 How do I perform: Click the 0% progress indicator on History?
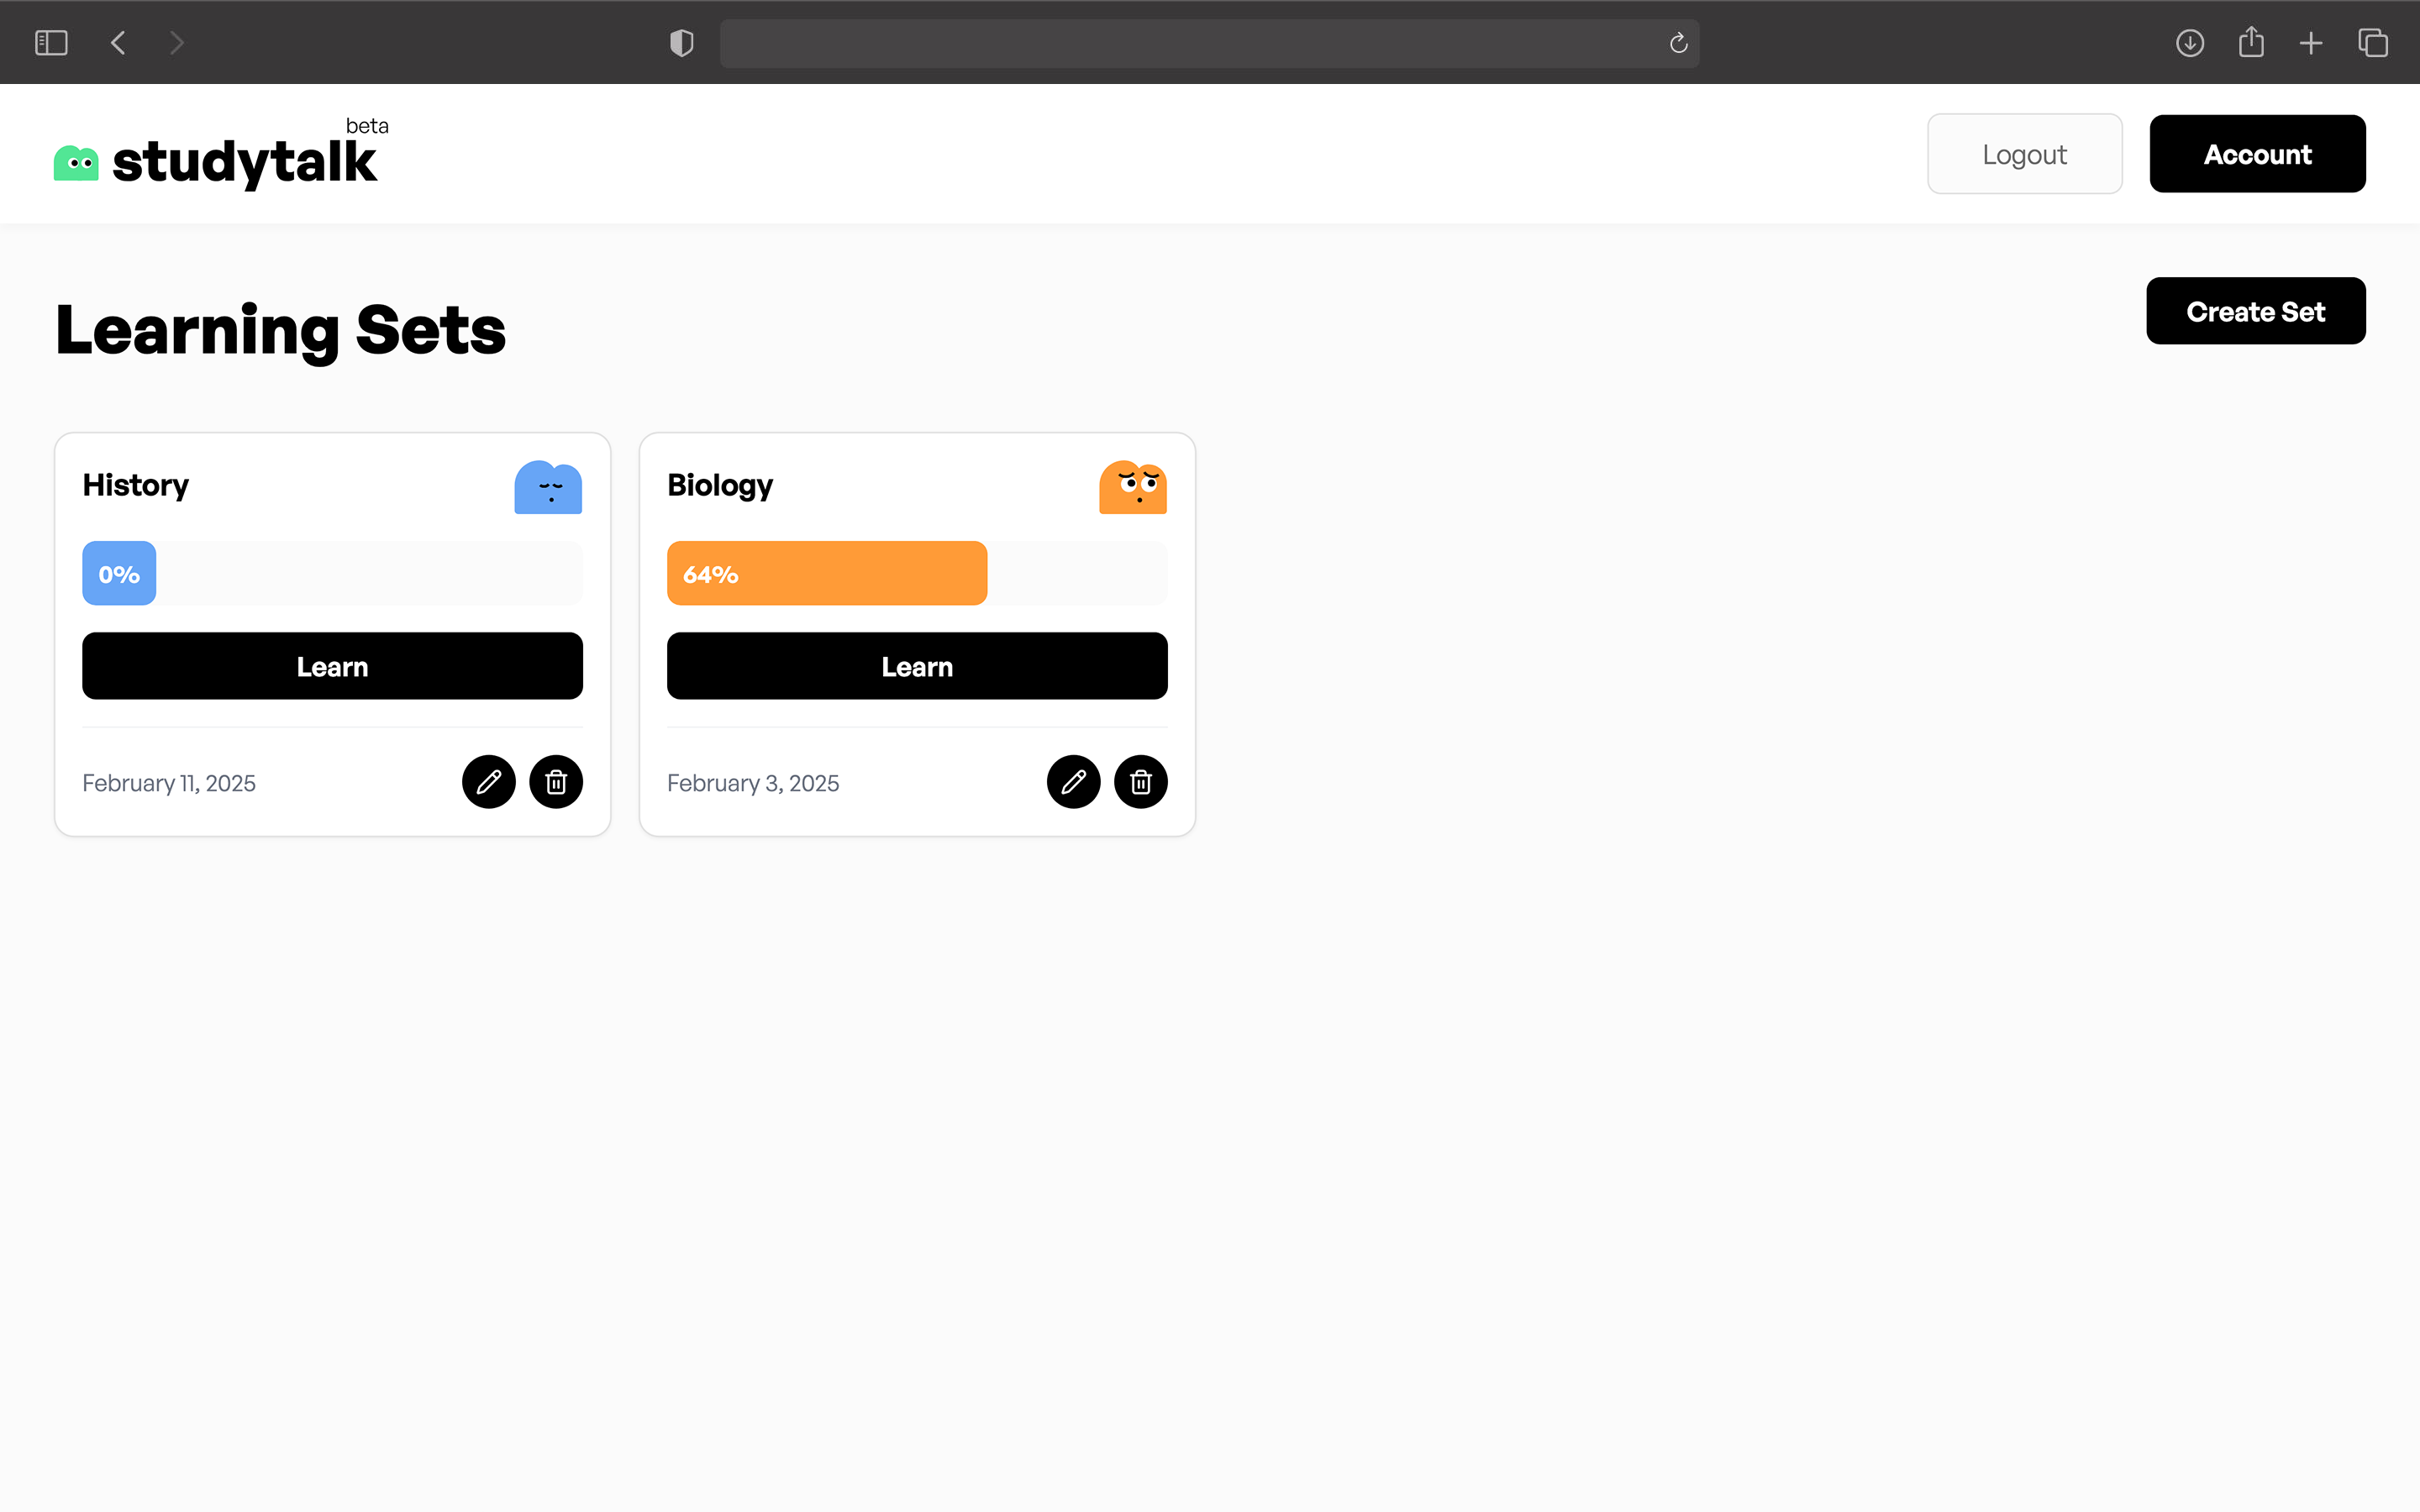click(x=117, y=573)
